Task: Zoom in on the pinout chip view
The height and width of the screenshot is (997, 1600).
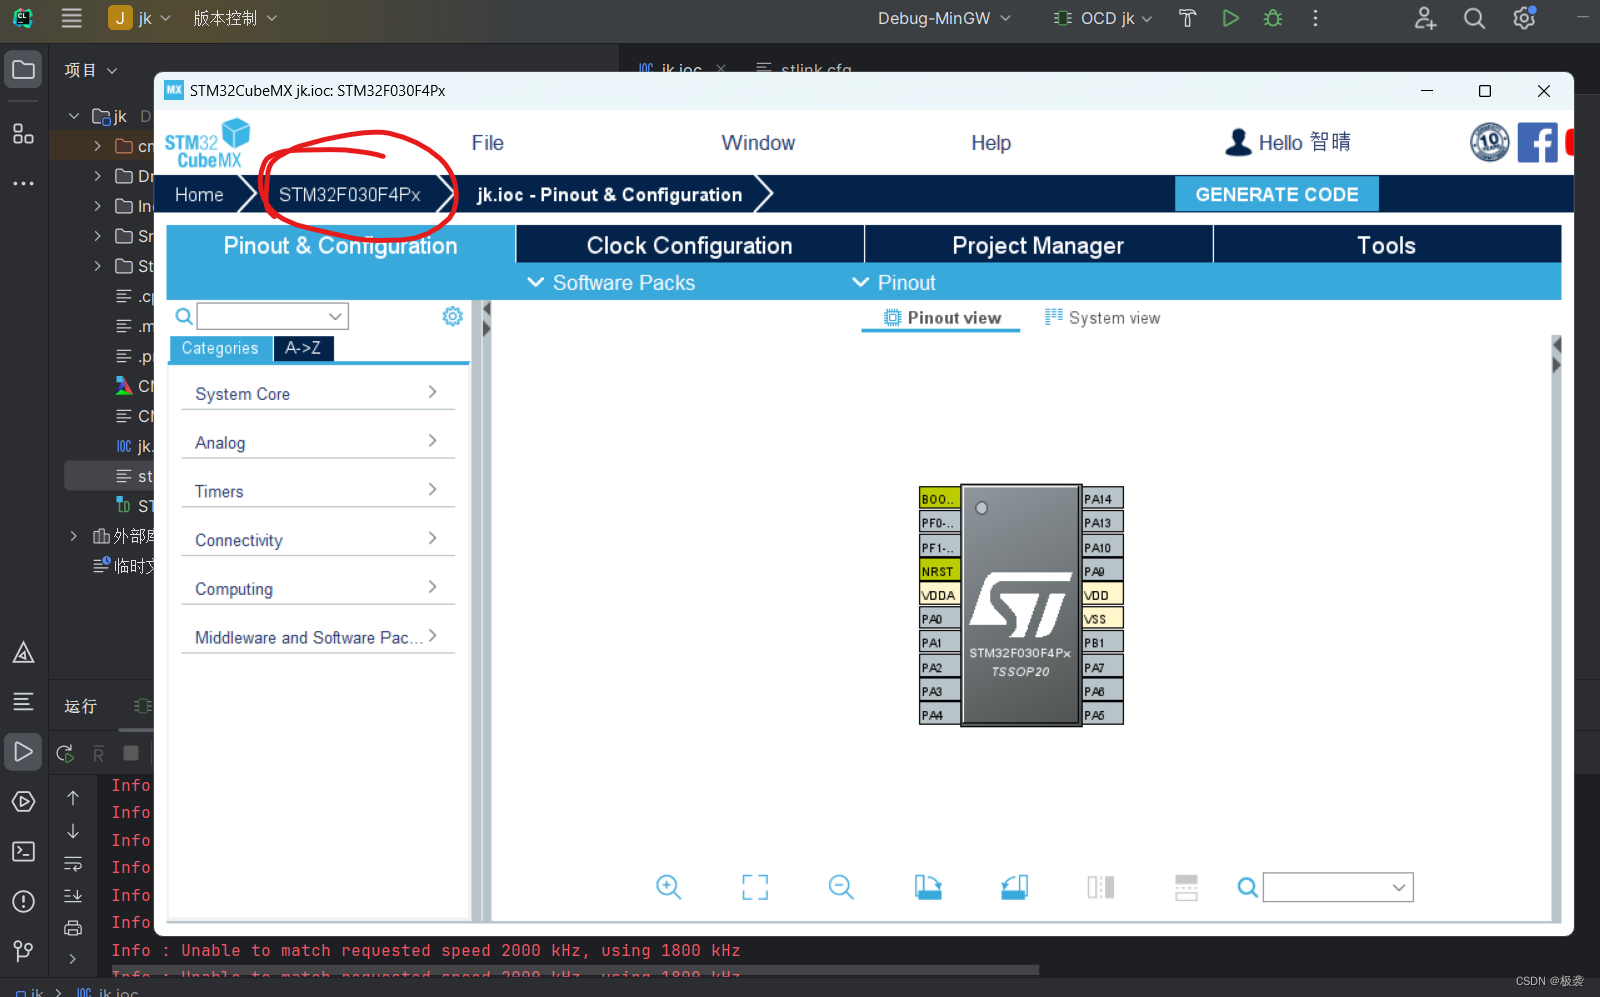Action: coord(668,887)
